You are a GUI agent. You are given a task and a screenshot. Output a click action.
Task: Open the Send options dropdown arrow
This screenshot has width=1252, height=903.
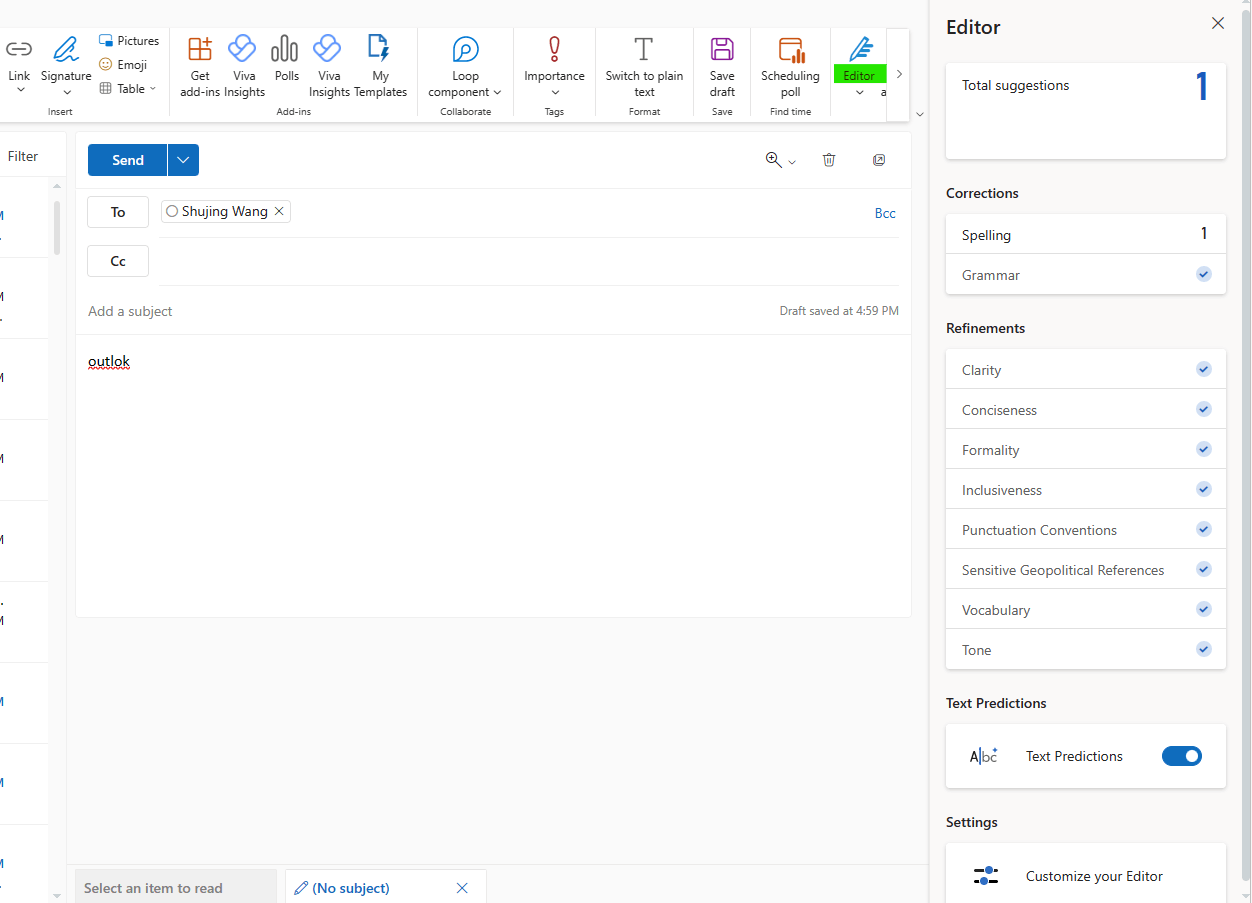click(x=183, y=160)
